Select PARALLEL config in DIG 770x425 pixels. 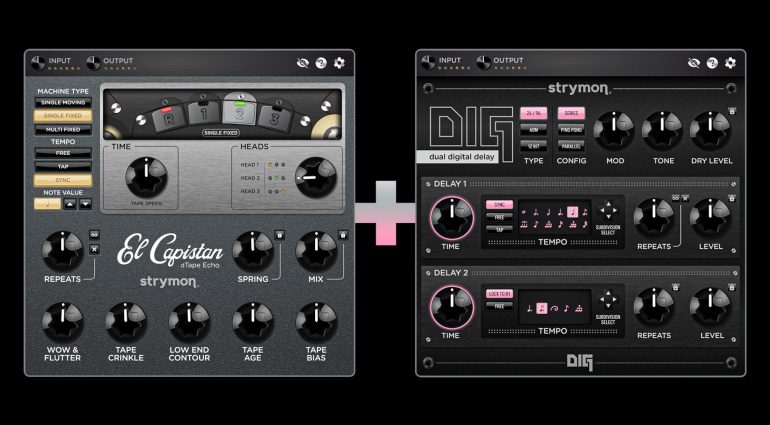click(571, 146)
